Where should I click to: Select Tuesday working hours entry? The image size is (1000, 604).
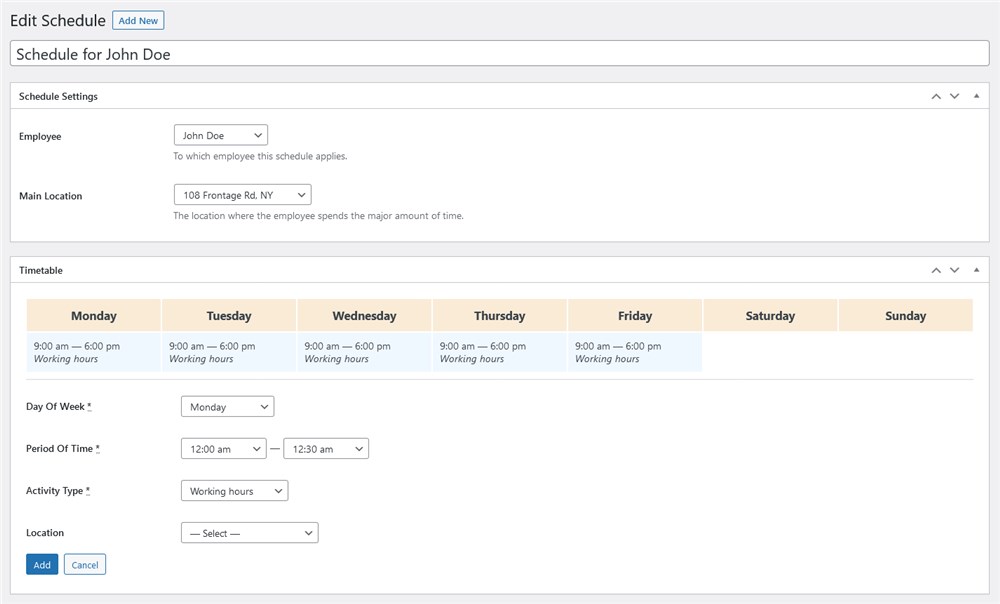[x=228, y=352]
